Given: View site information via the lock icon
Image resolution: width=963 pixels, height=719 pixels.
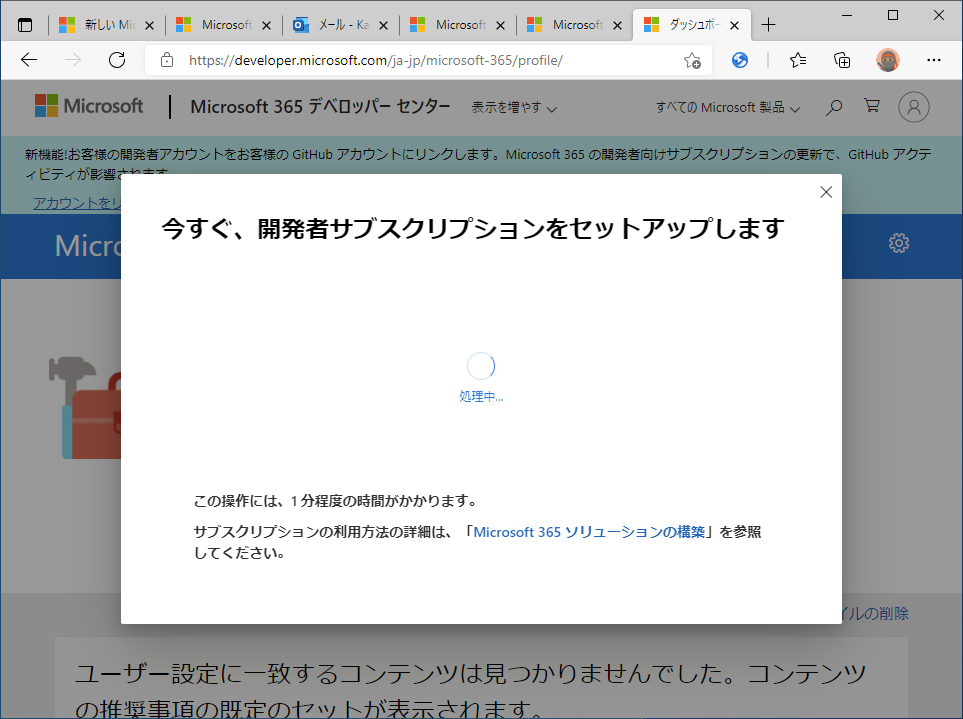Looking at the screenshot, I should pos(166,60).
